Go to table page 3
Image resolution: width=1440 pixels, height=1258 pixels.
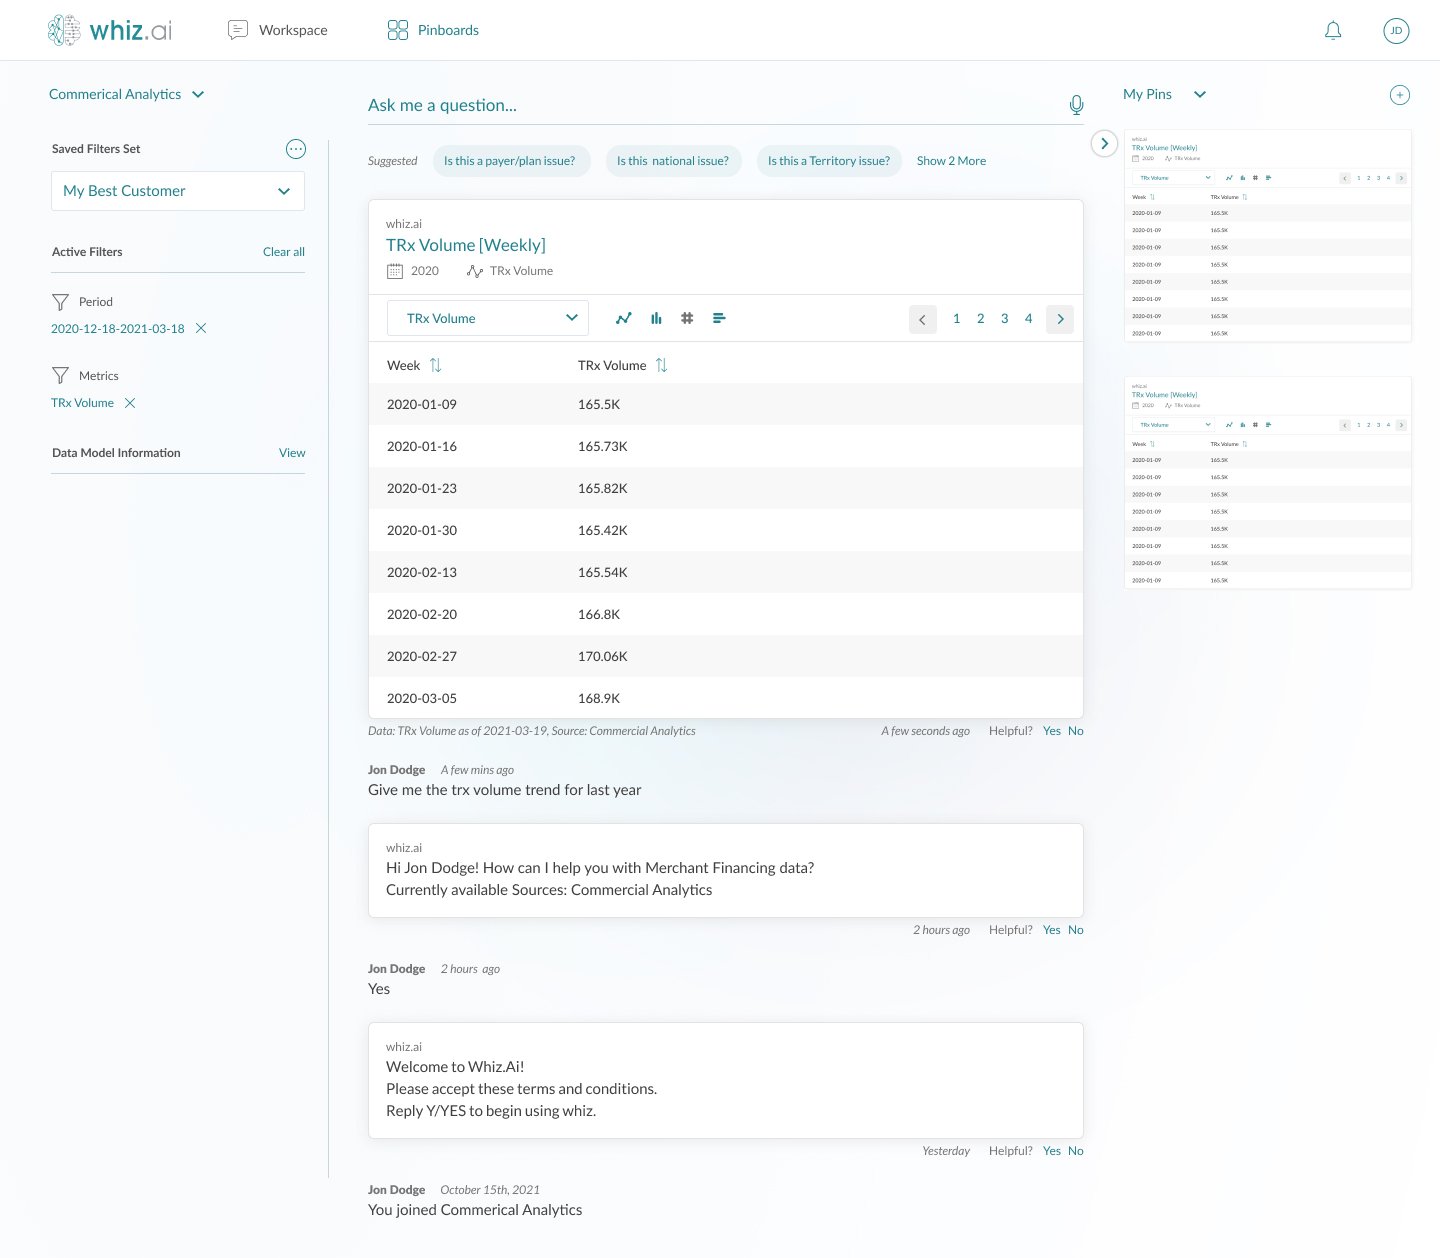[1005, 318]
